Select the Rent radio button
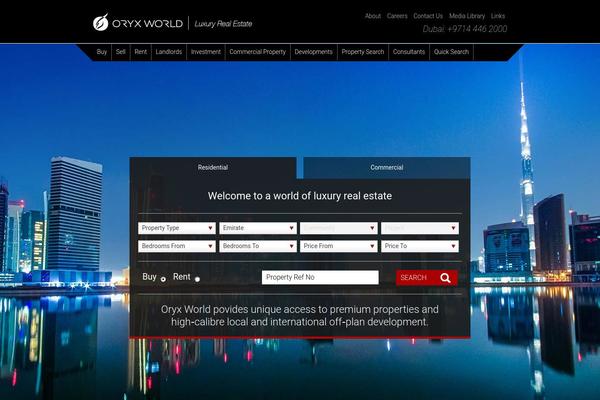 (197, 279)
